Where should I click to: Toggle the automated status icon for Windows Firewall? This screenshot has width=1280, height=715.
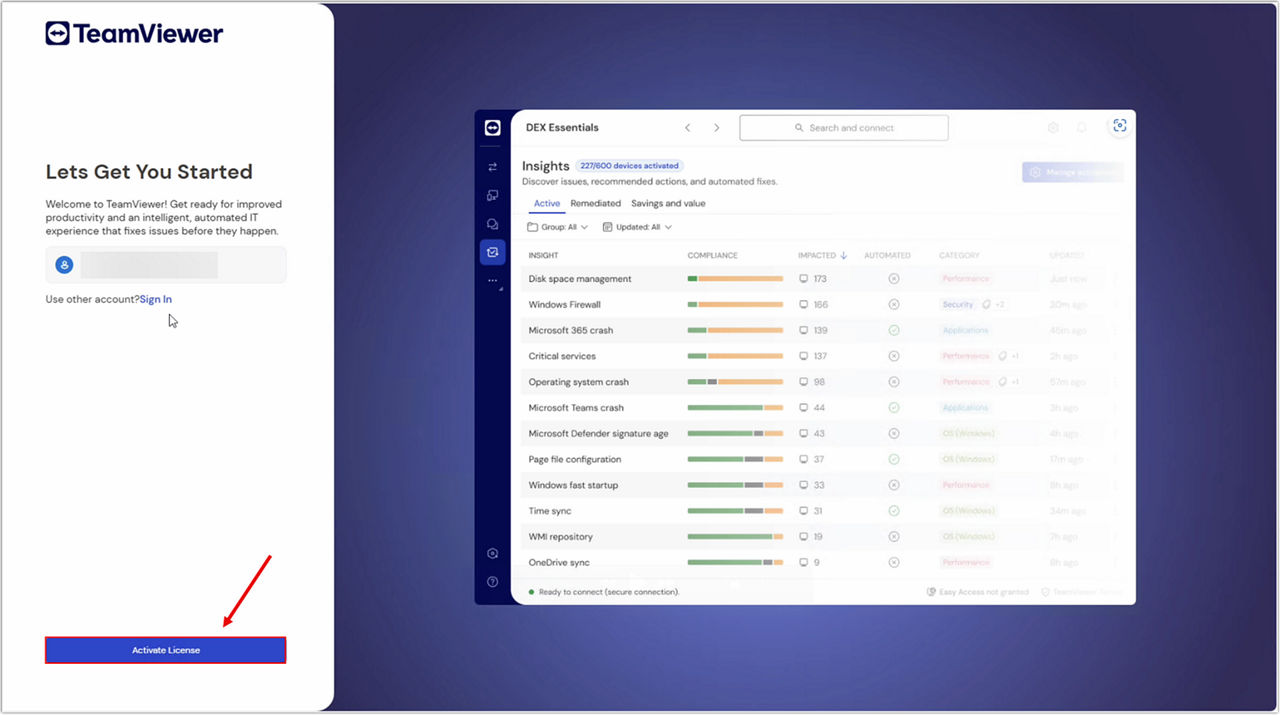[894, 304]
